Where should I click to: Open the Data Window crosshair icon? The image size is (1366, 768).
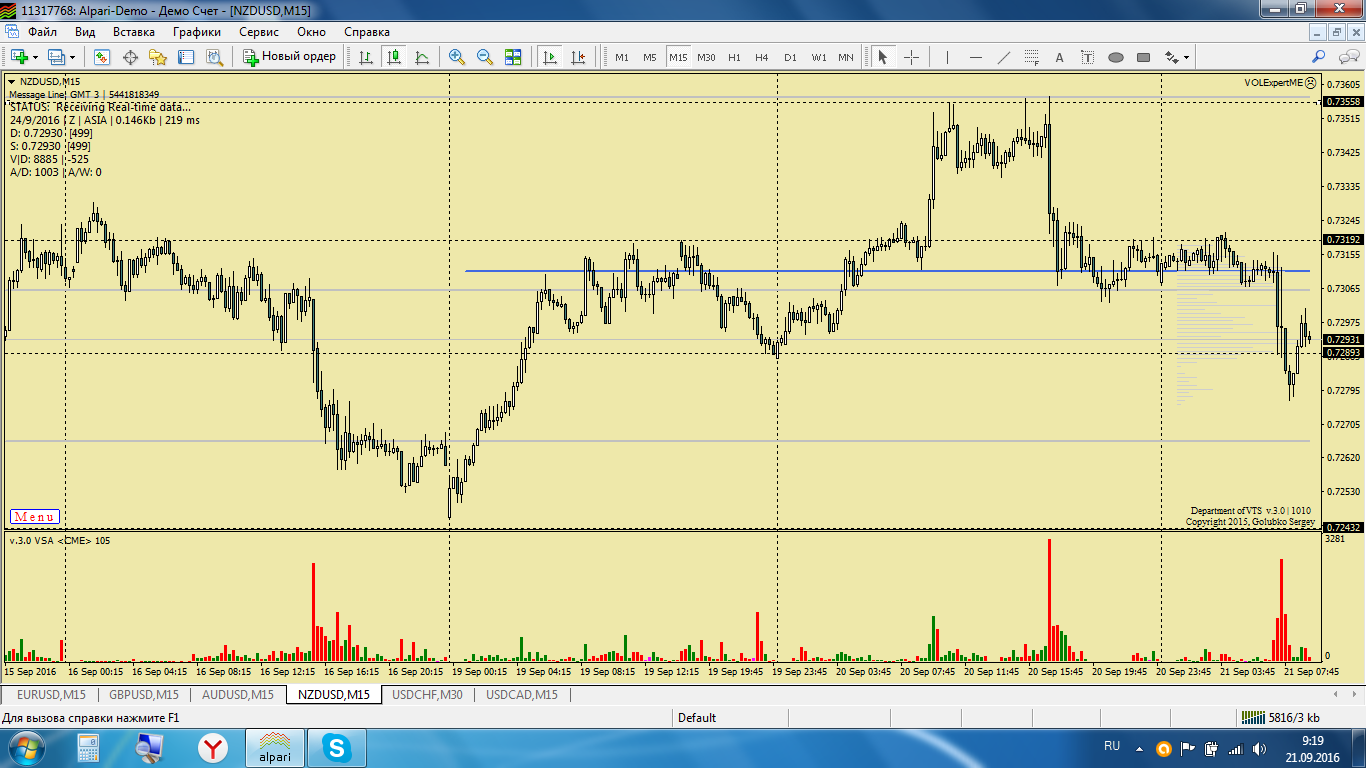[x=130, y=57]
